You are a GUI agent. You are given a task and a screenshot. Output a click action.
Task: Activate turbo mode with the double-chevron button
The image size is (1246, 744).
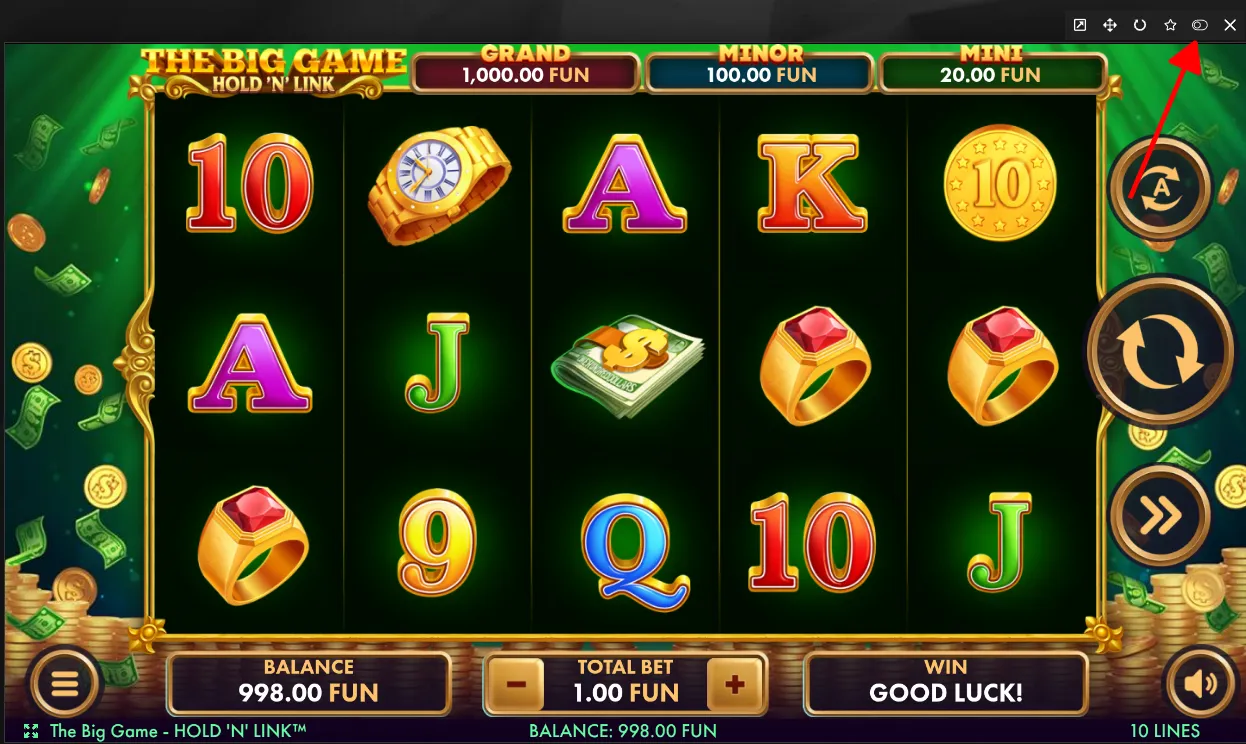pyautogui.click(x=1160, y=516)
